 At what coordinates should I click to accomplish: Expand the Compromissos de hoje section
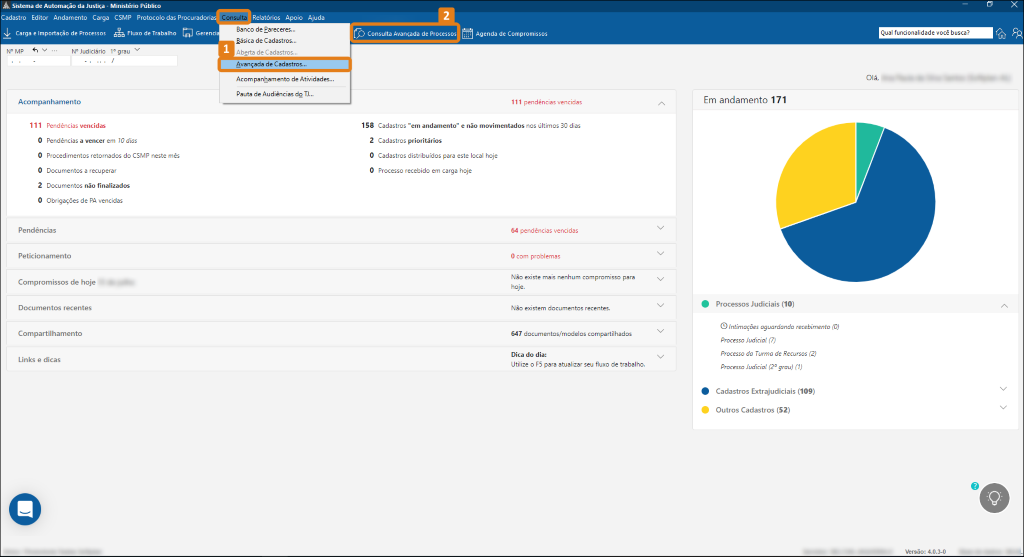(x=660, y=279)
